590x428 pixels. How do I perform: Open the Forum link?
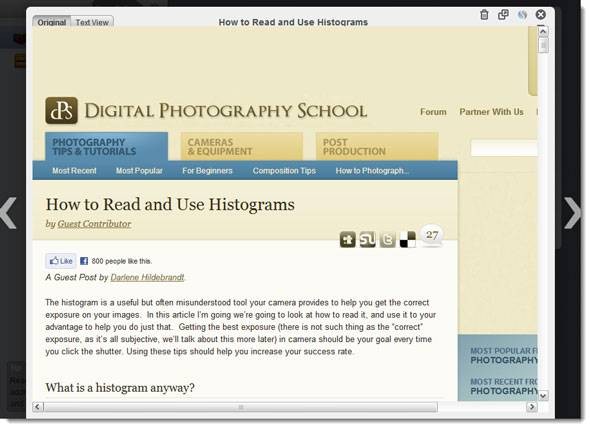point(433,112)
